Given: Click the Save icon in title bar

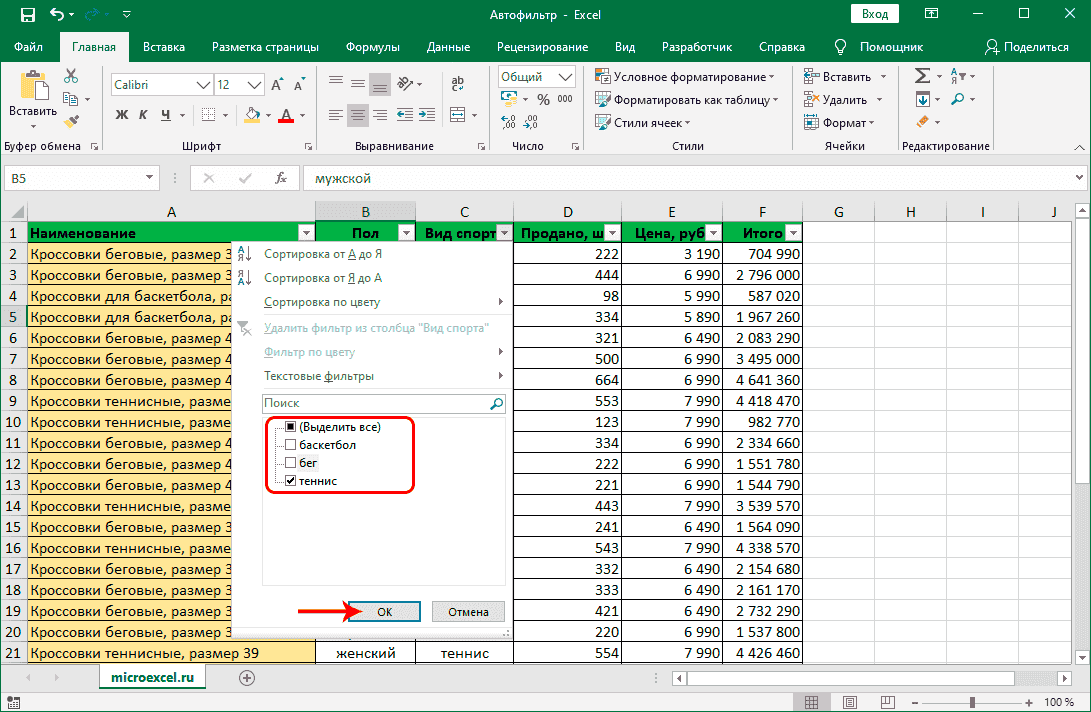Looking at the screenshot, I should point(27,15).
